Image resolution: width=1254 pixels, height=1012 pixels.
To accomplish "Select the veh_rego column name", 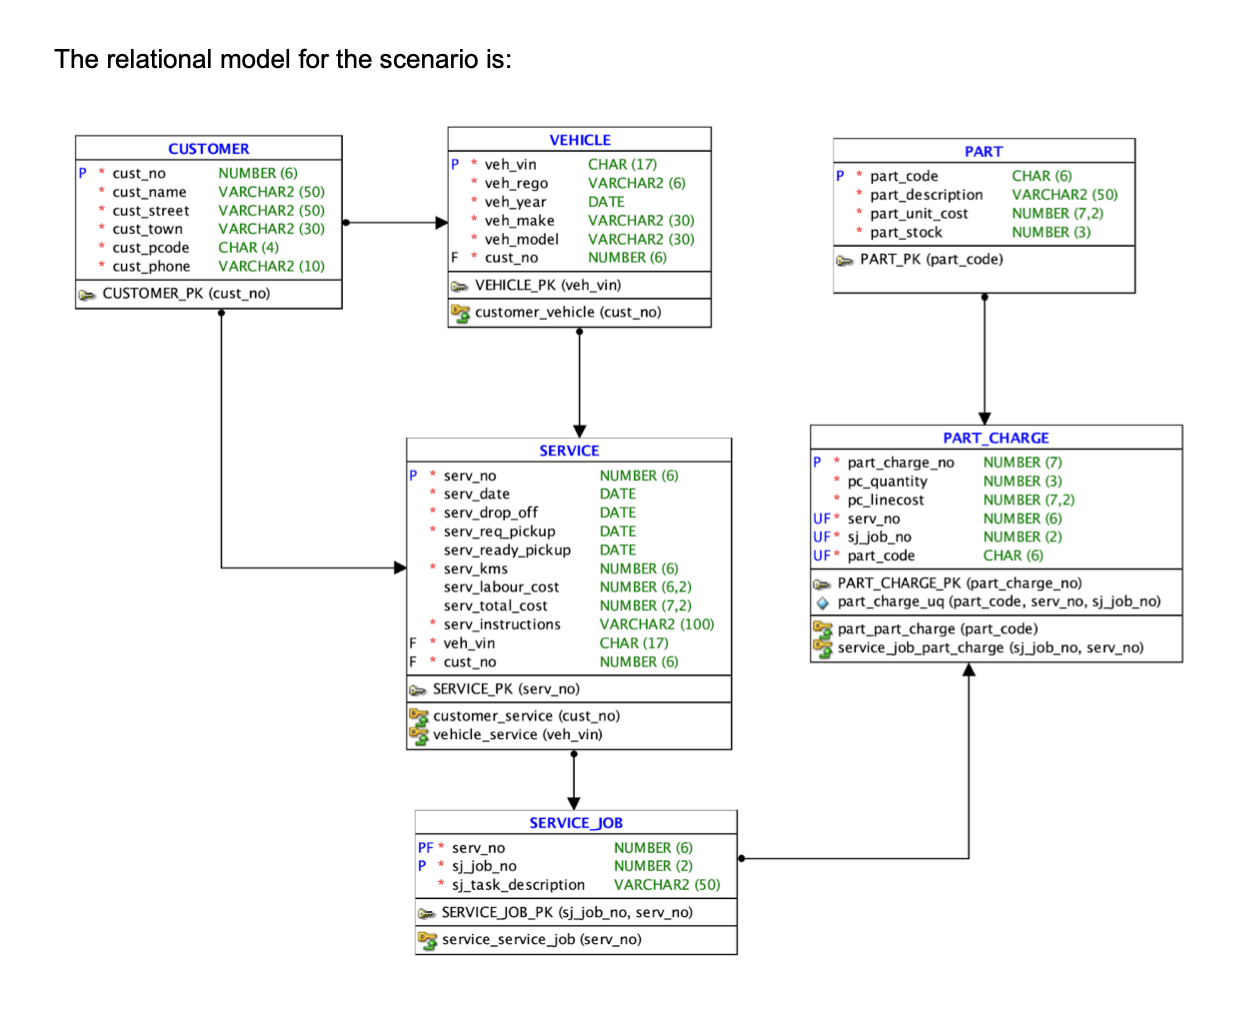I will tap(516, 183).
